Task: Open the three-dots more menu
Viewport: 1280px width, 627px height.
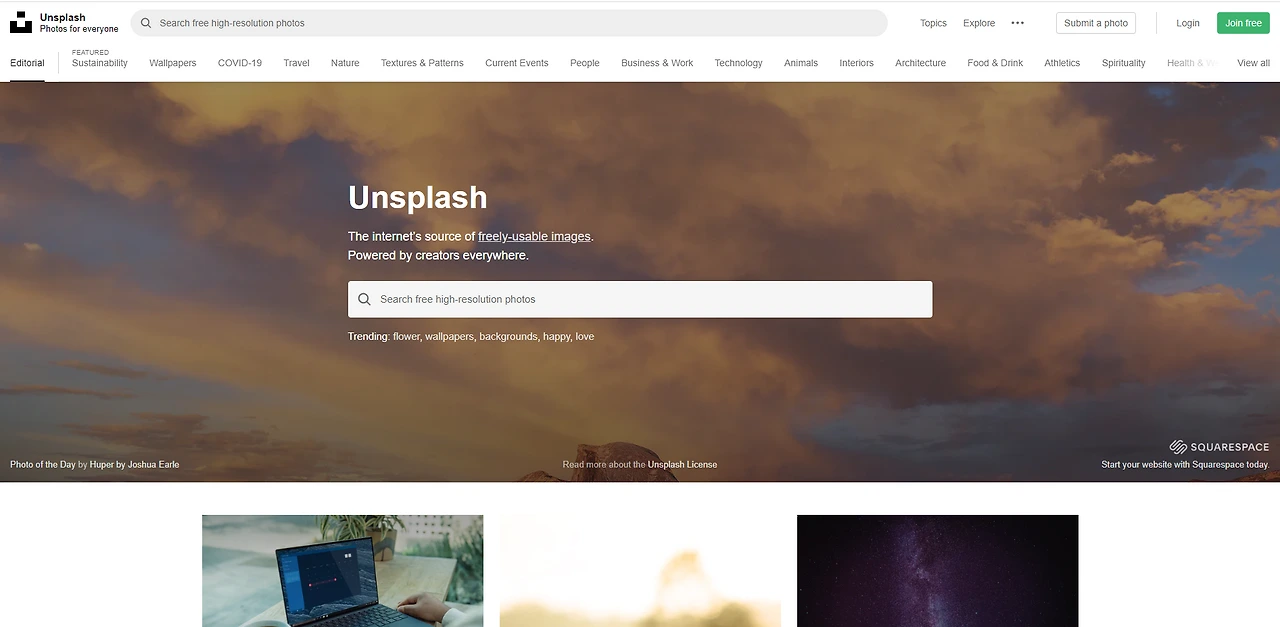Action: tap(1017, 23)
